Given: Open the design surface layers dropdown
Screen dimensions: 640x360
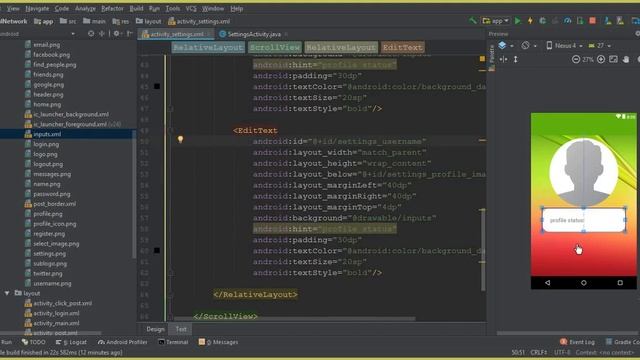Looking at the screenshot, I should coord(505,46).
